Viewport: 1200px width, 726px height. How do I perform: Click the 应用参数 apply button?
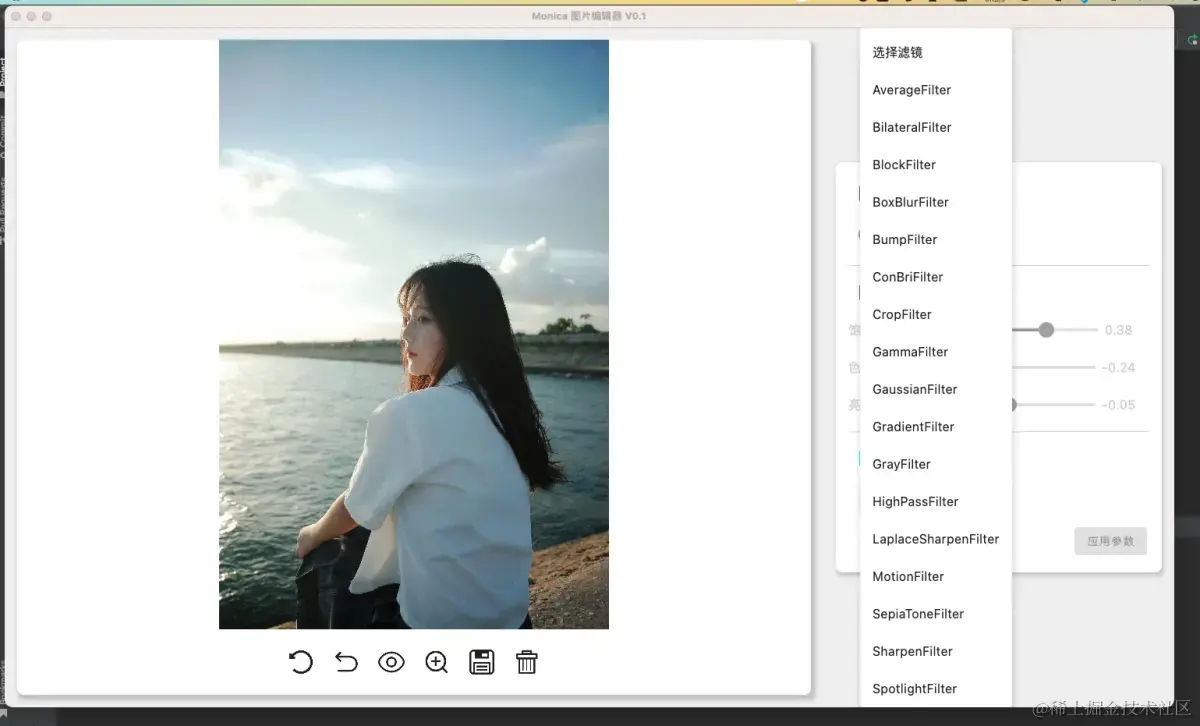(1110, 541)
